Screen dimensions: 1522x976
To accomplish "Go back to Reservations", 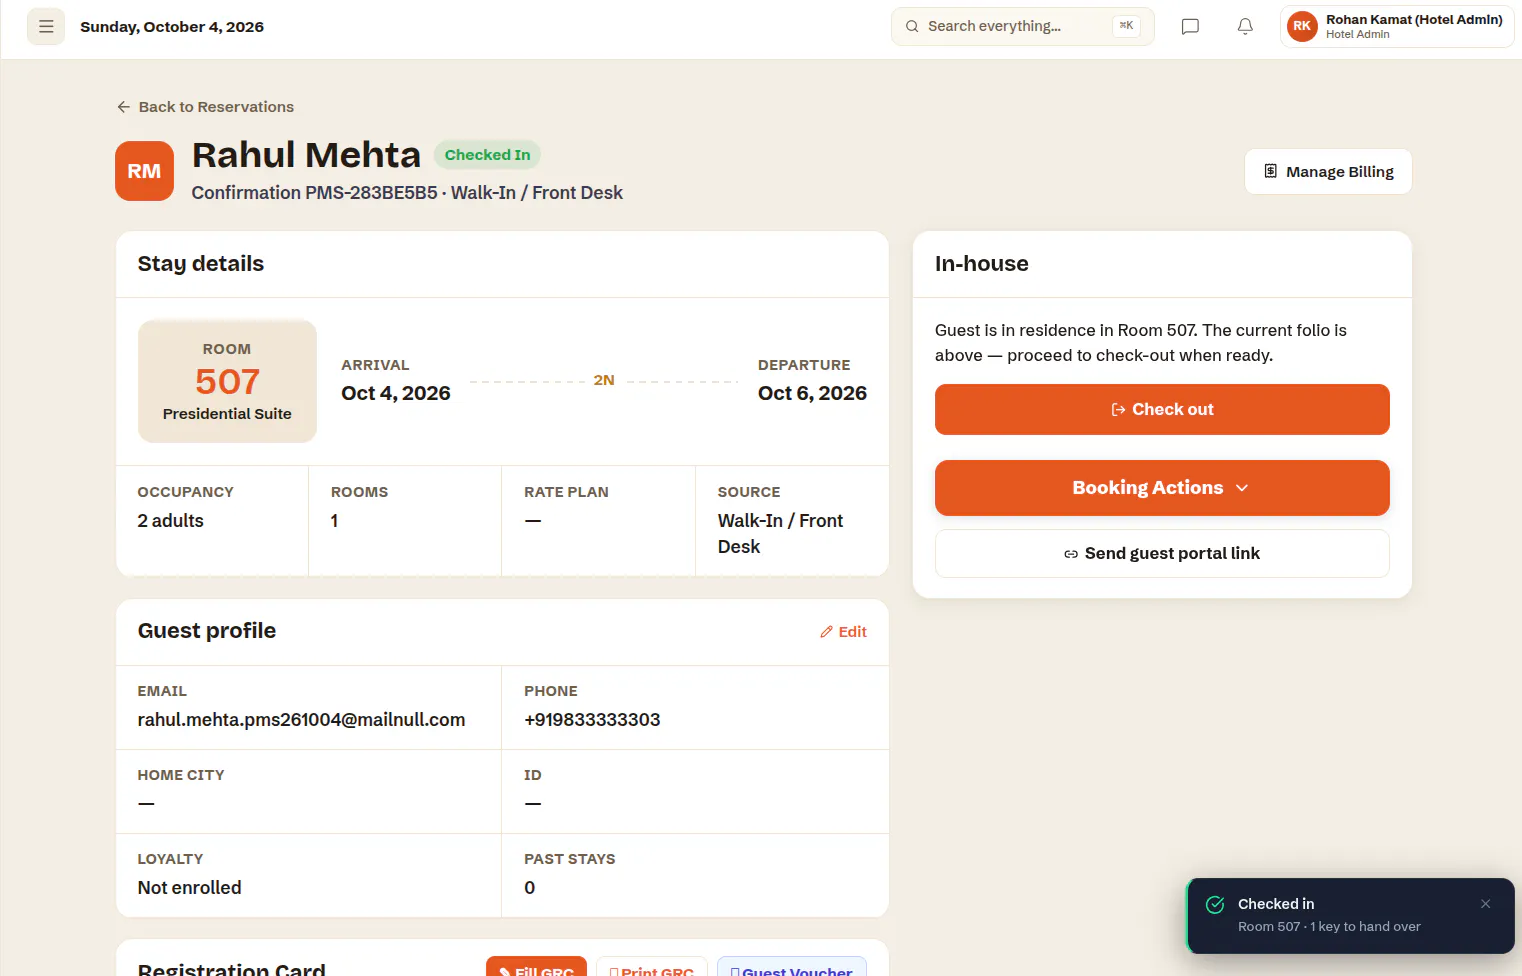I will click(205, 107).
